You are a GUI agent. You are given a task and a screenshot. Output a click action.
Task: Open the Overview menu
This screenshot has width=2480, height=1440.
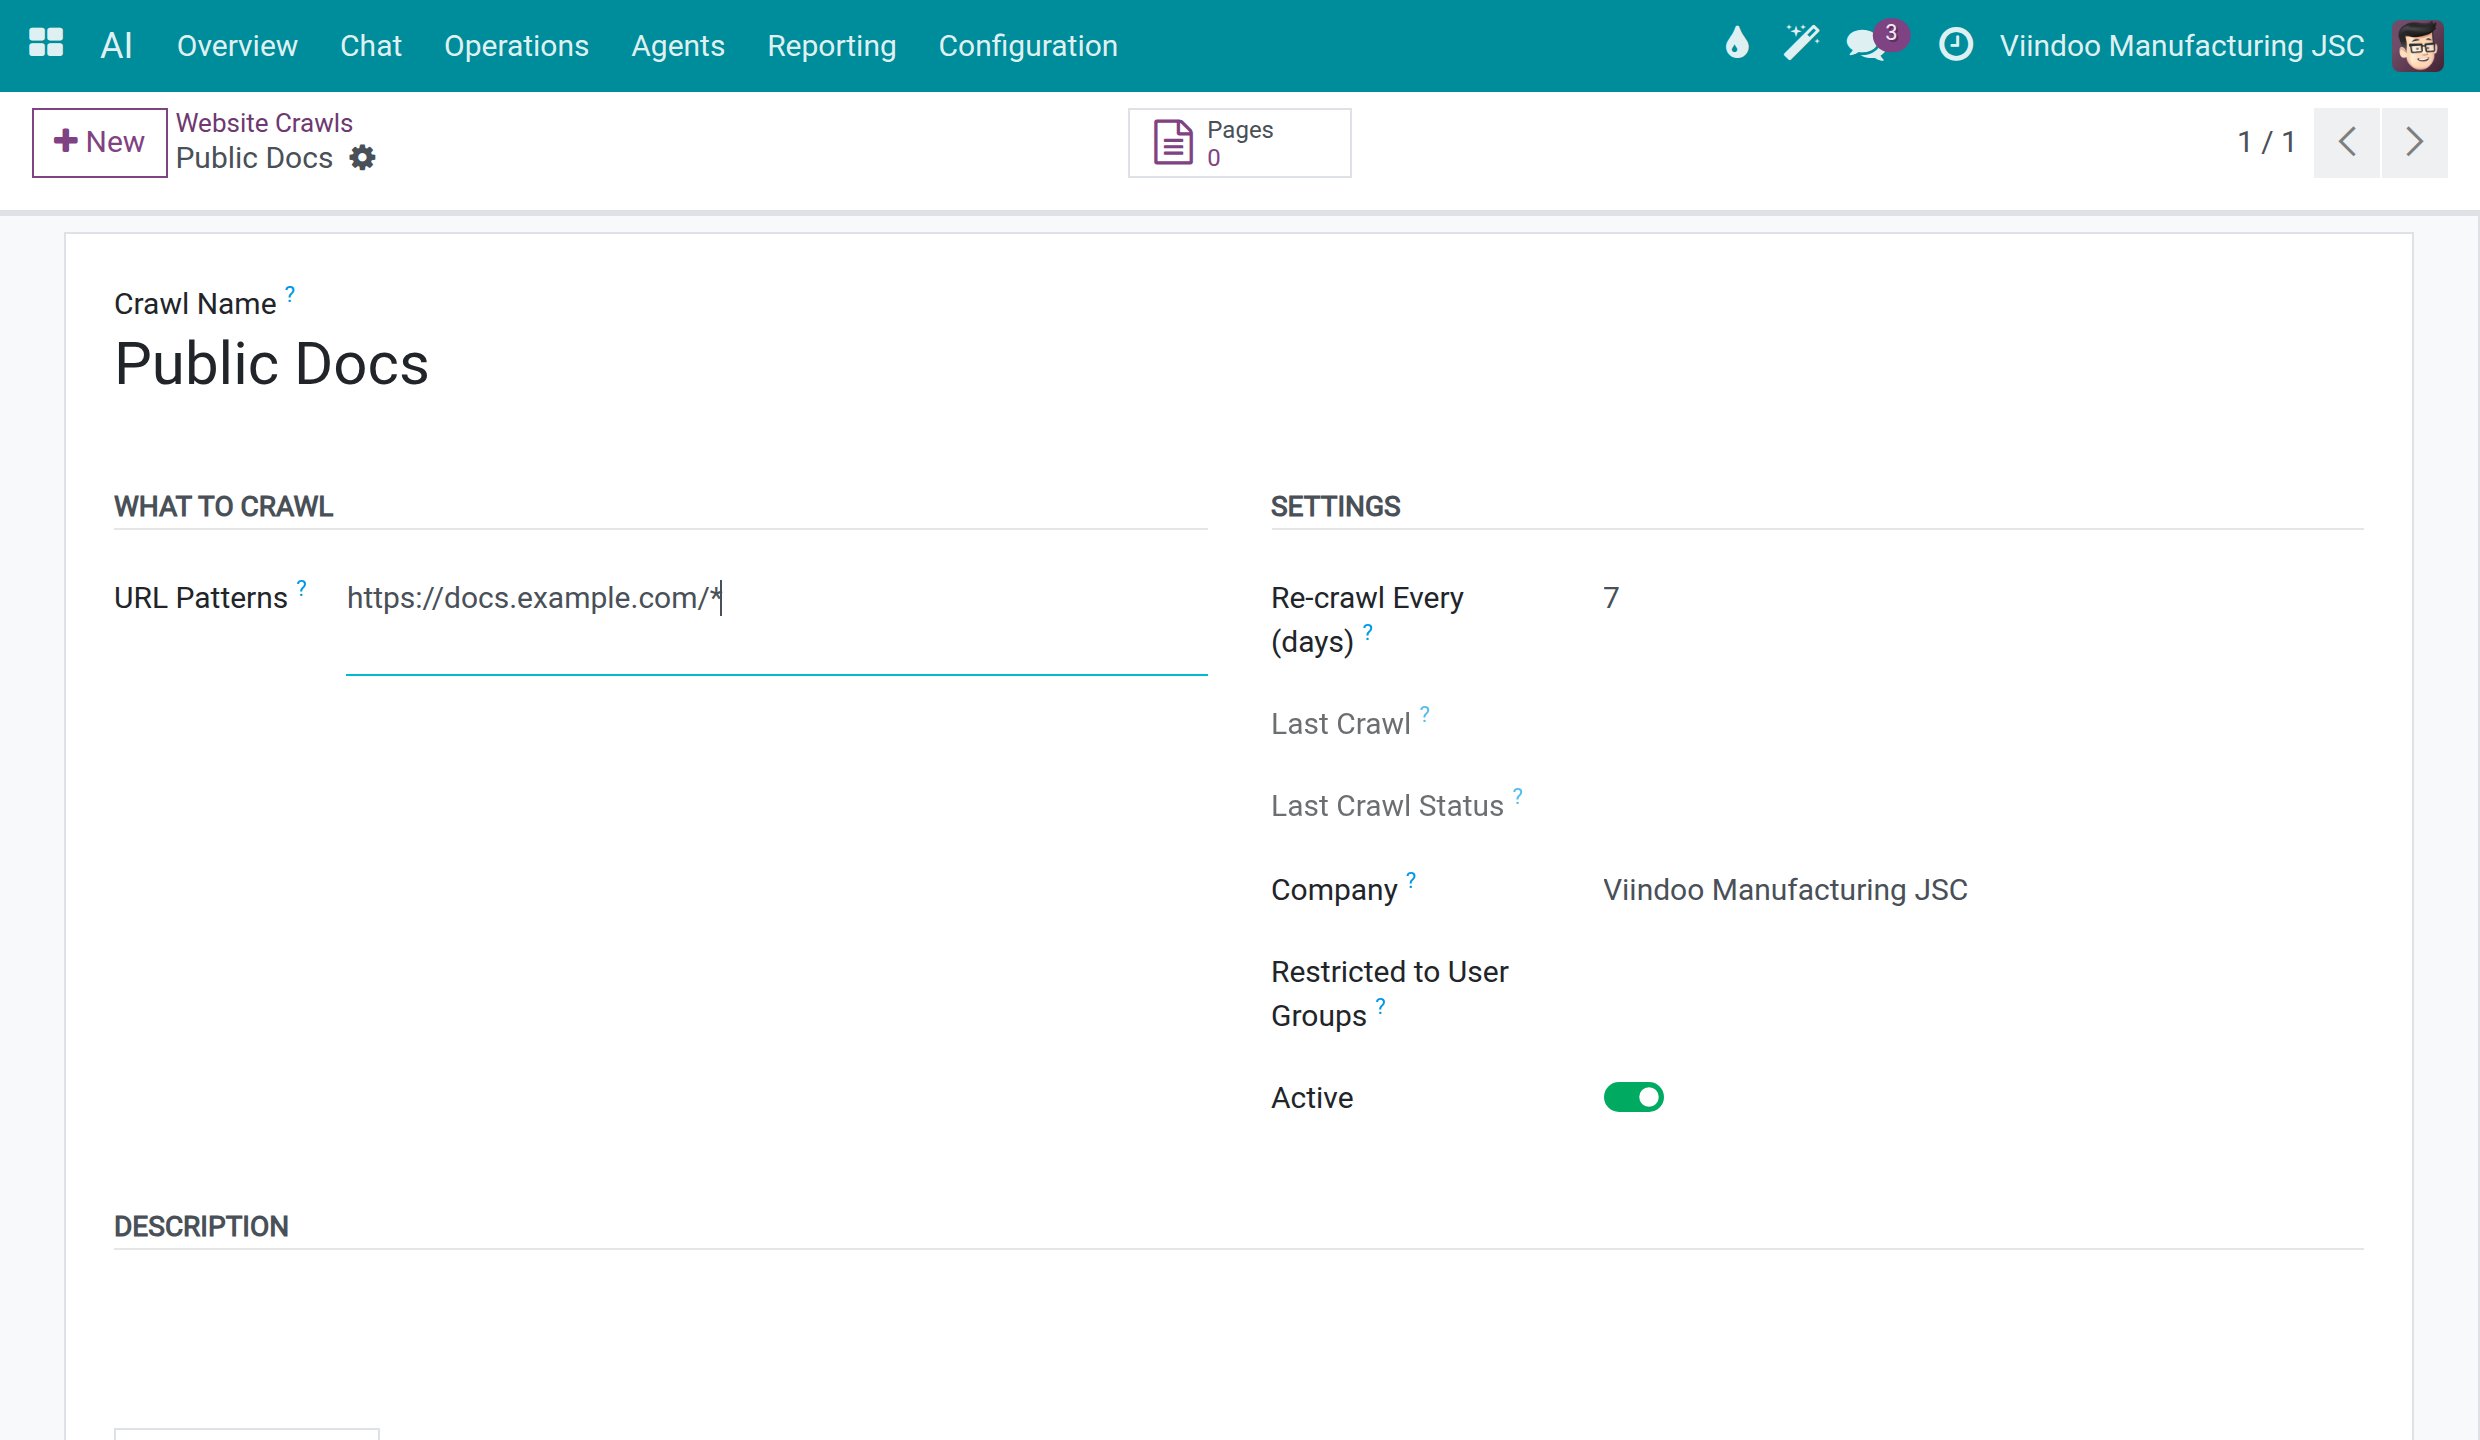click(x=237, y=46)
